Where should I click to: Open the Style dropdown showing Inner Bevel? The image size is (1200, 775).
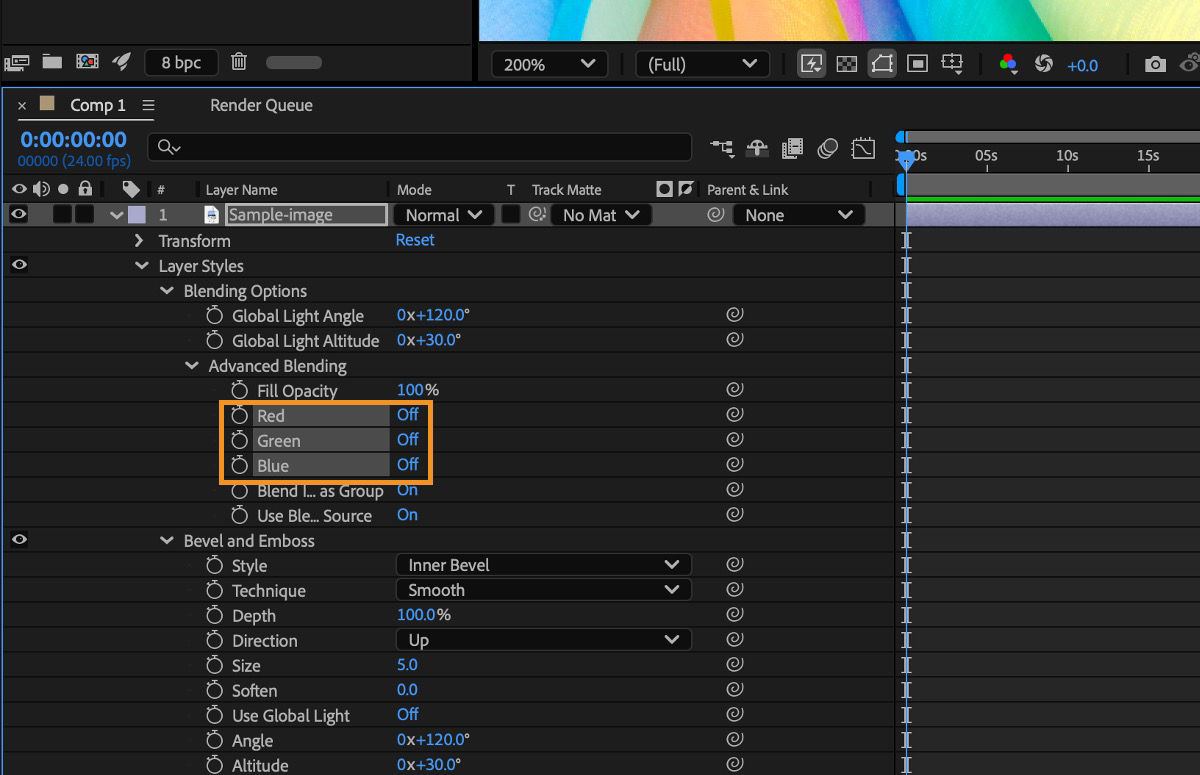pos(543,564)
